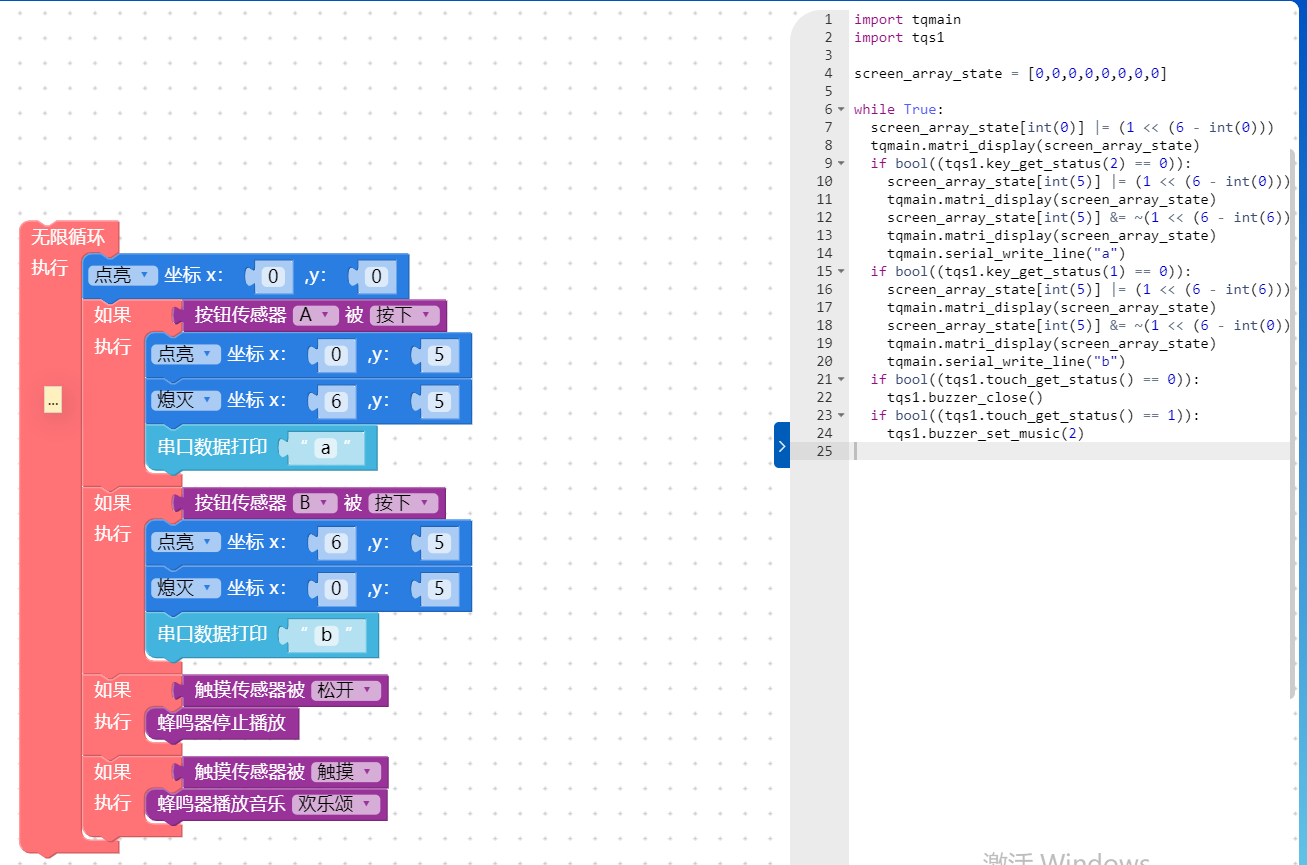Edit x value 6 in 点亮 block under sensor B
The width and height of the screenshot is (1307, 865).
336,542
